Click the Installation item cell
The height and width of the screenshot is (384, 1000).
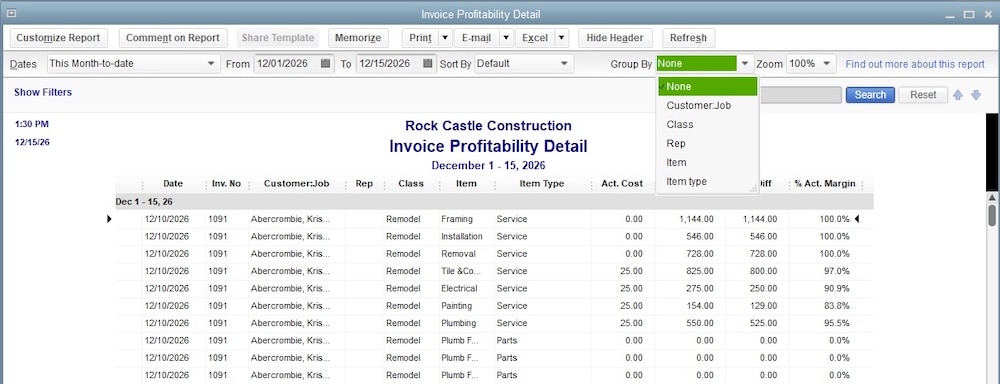click(462, 237)
